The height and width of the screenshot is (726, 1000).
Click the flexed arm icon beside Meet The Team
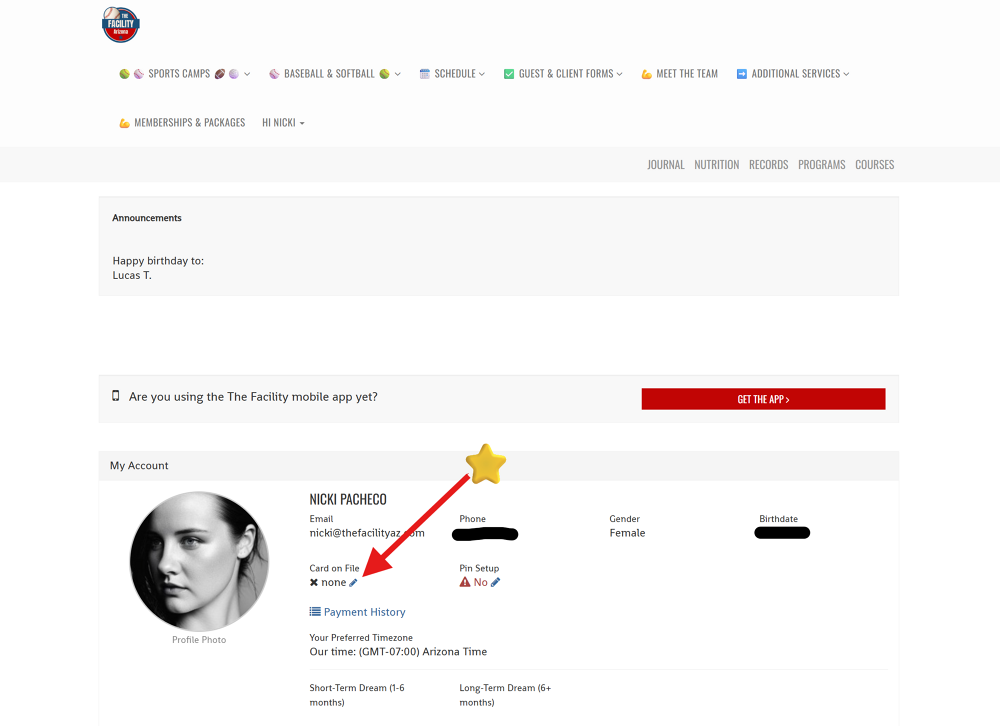[647, 74]
